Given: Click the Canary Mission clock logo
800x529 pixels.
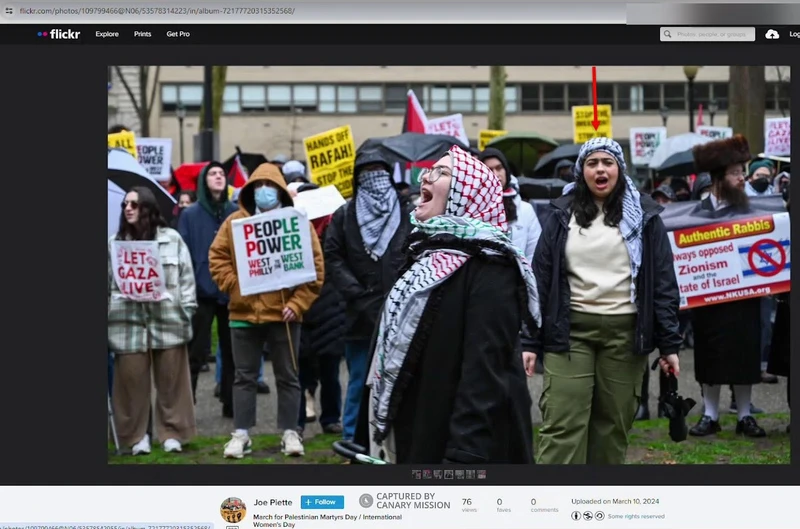Looking at the screenshot, I should coord(366,501).
